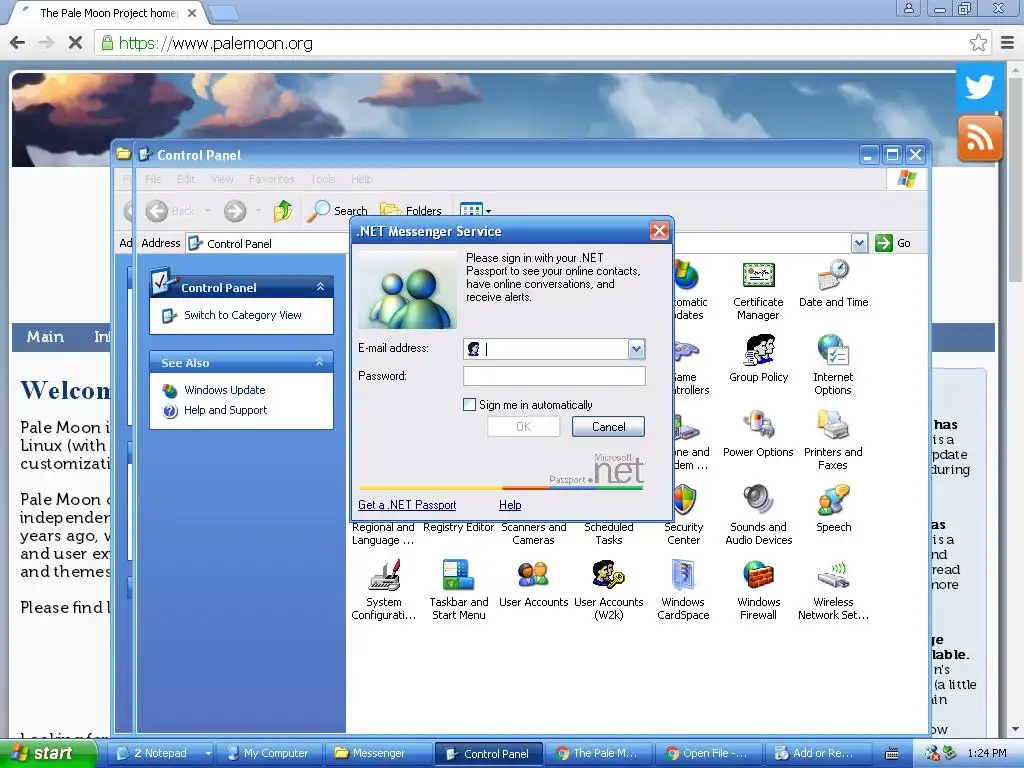Click Switch to Category View link
This screenshot has height=768, width=1024.
242,315
